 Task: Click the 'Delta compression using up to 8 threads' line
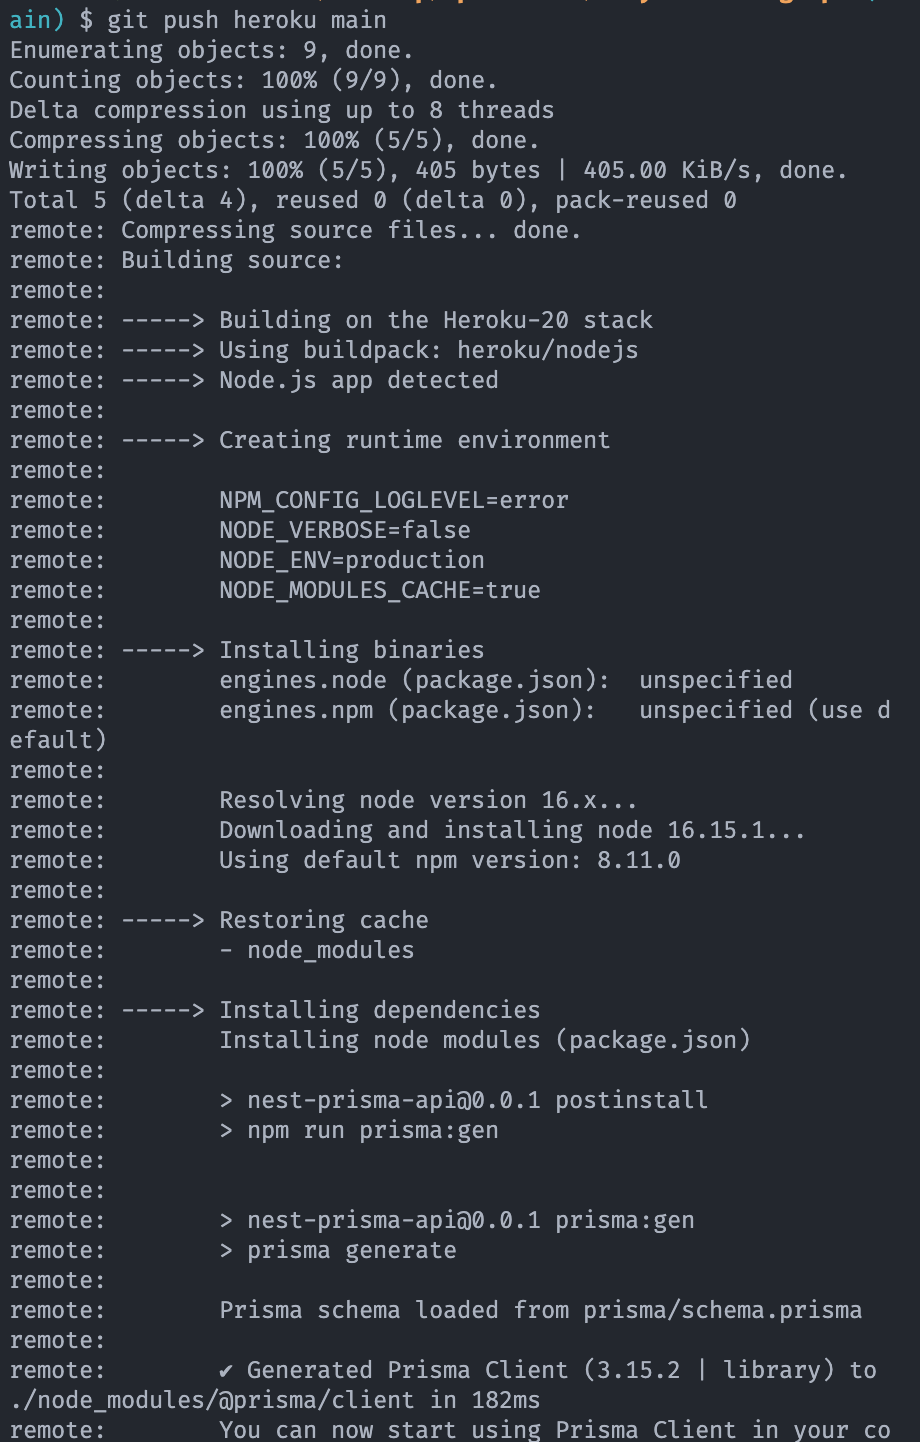(281, 110)
